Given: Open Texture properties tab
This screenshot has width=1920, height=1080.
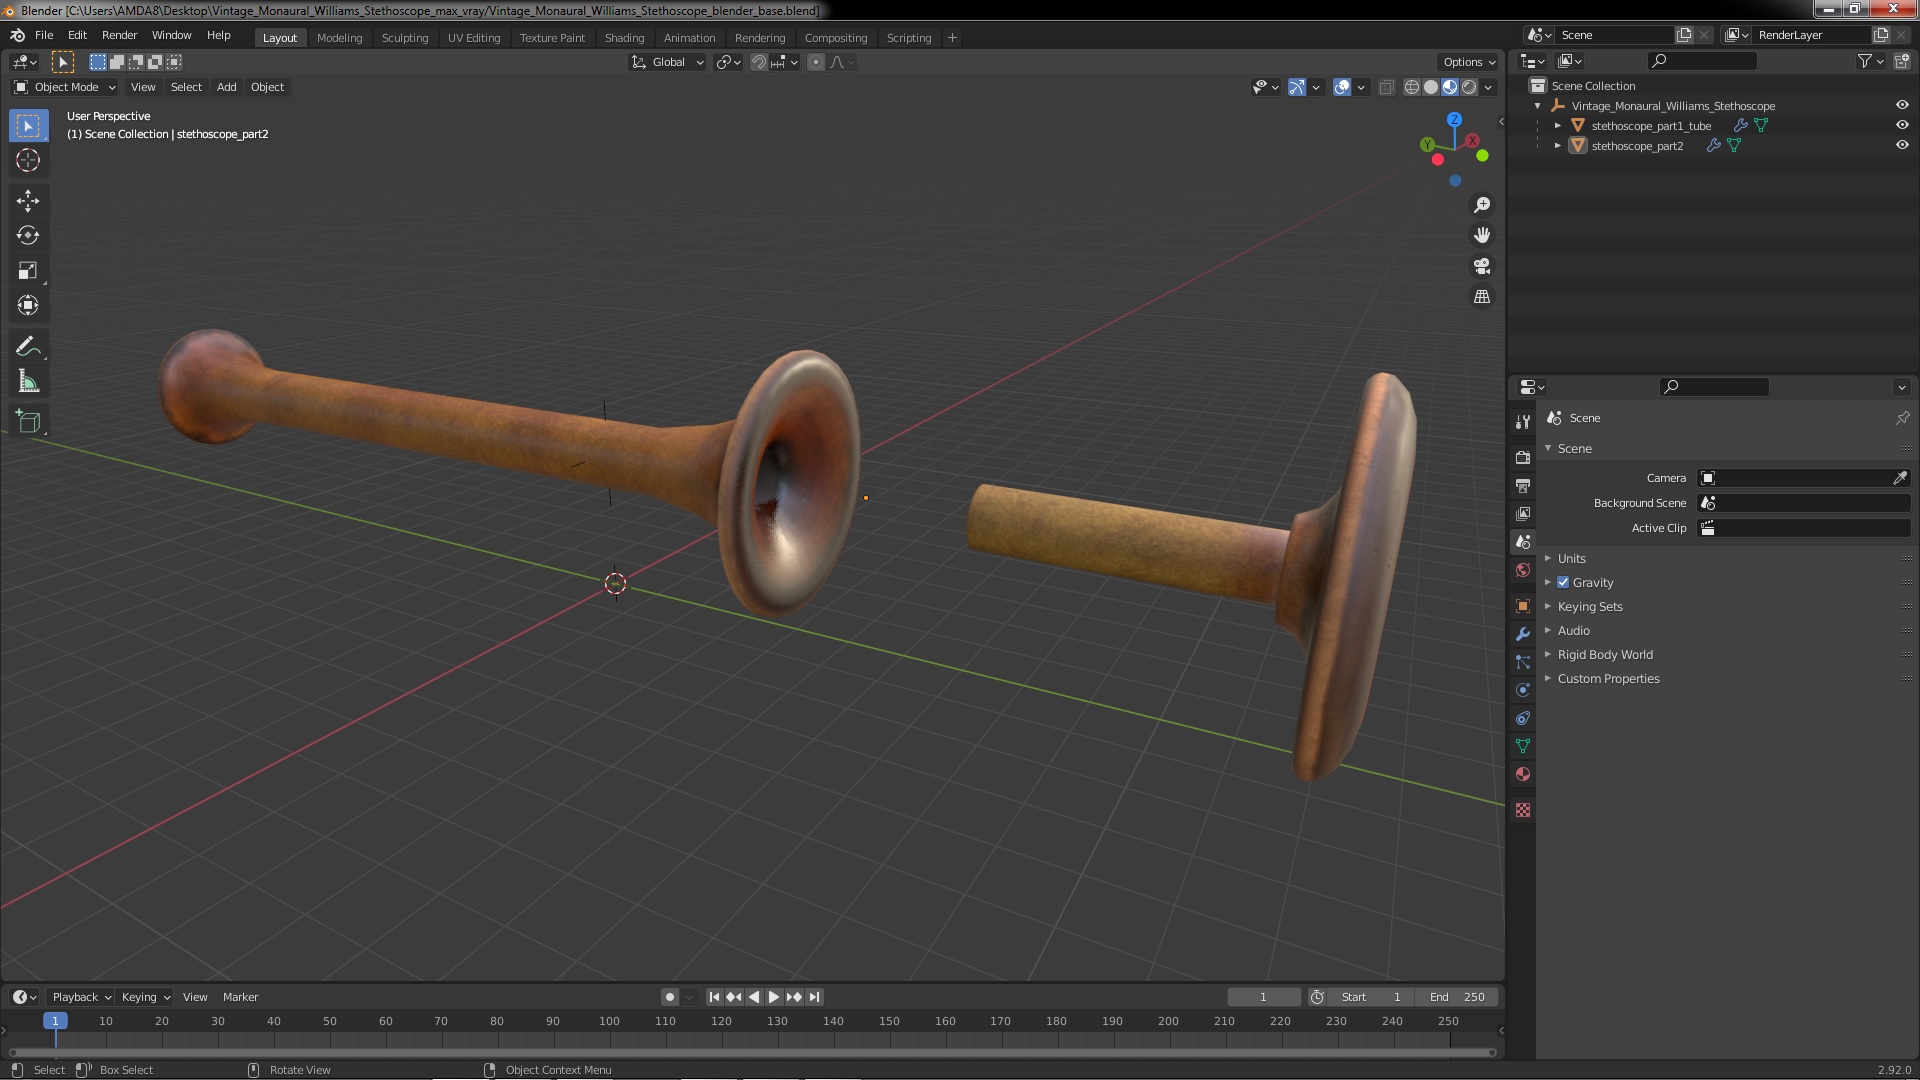Looking at the screenshot, I should 1523,810.
